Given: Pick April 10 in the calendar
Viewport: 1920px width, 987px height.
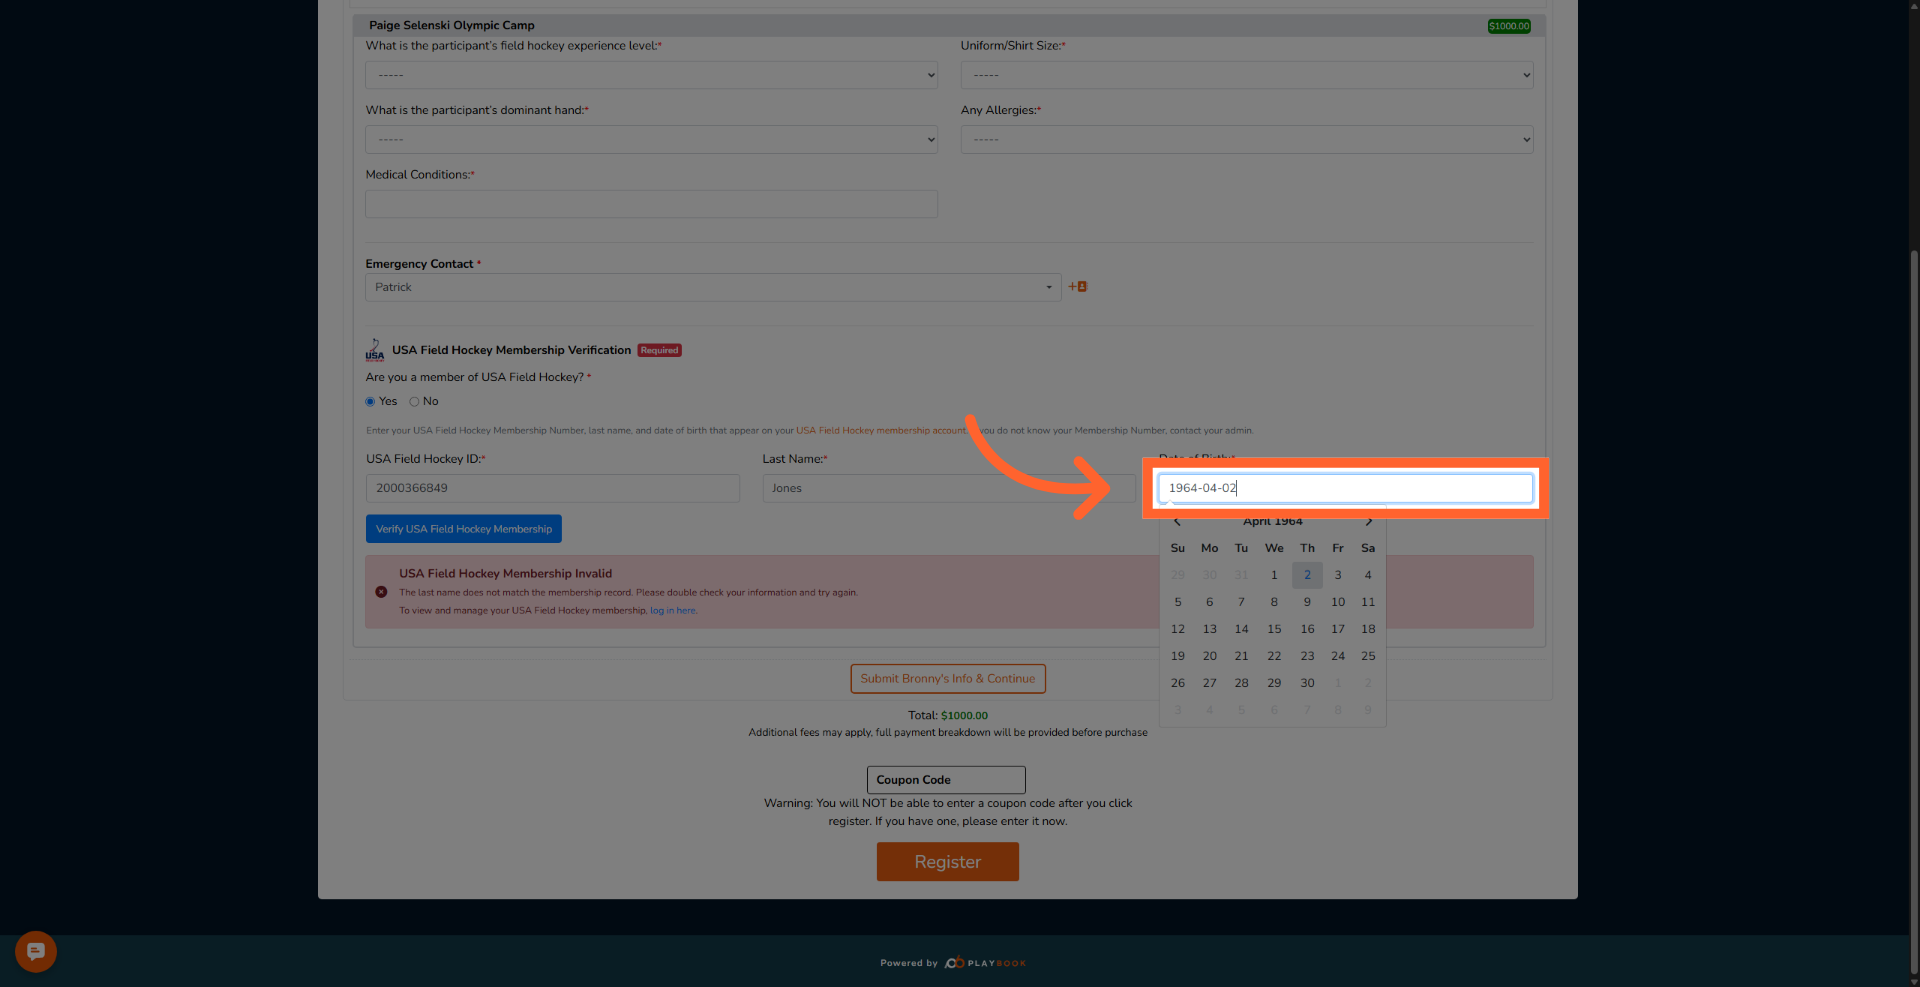Looking at the screenshot, I should pyautogui.click(x=1338, y=602).
